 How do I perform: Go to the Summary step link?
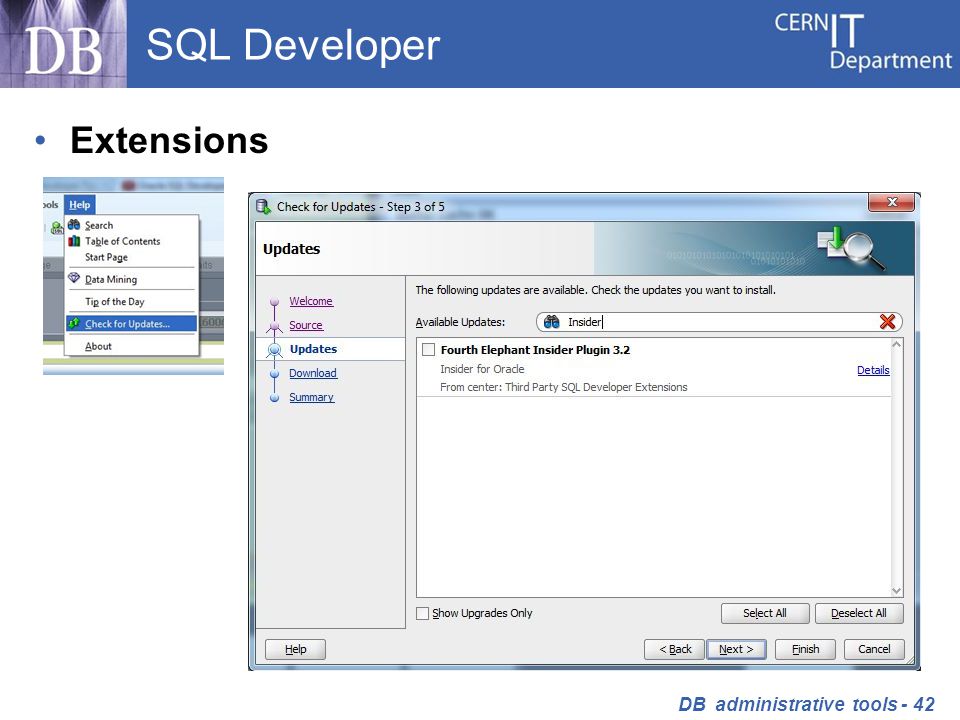pyautogui.click(x=312, y=397)
